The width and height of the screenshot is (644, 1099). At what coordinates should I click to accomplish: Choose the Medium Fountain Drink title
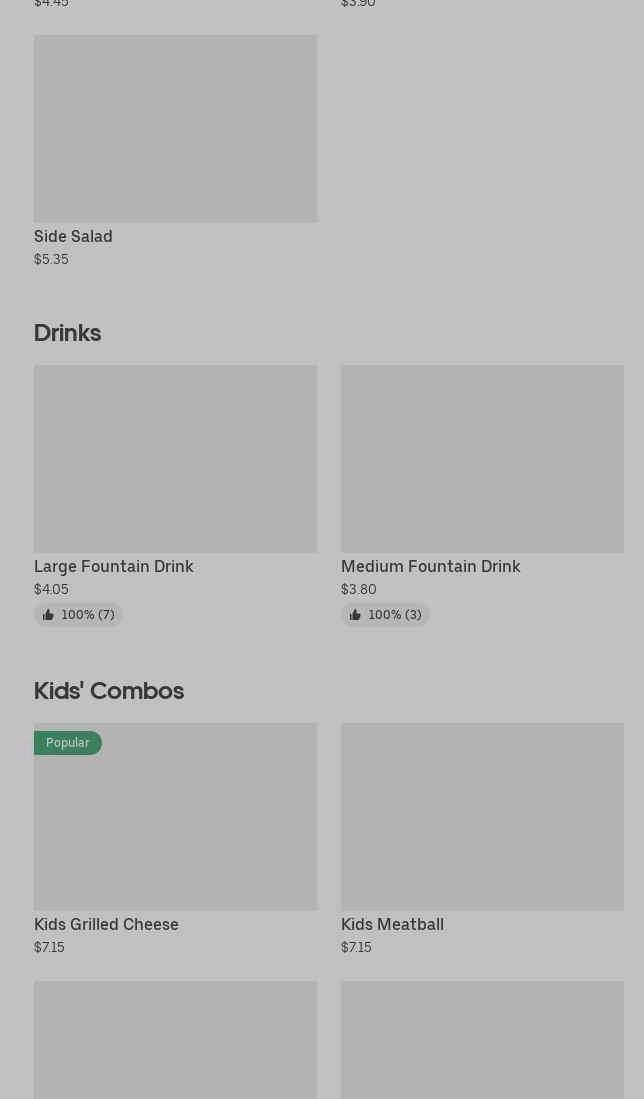click(x=430, y=566)
